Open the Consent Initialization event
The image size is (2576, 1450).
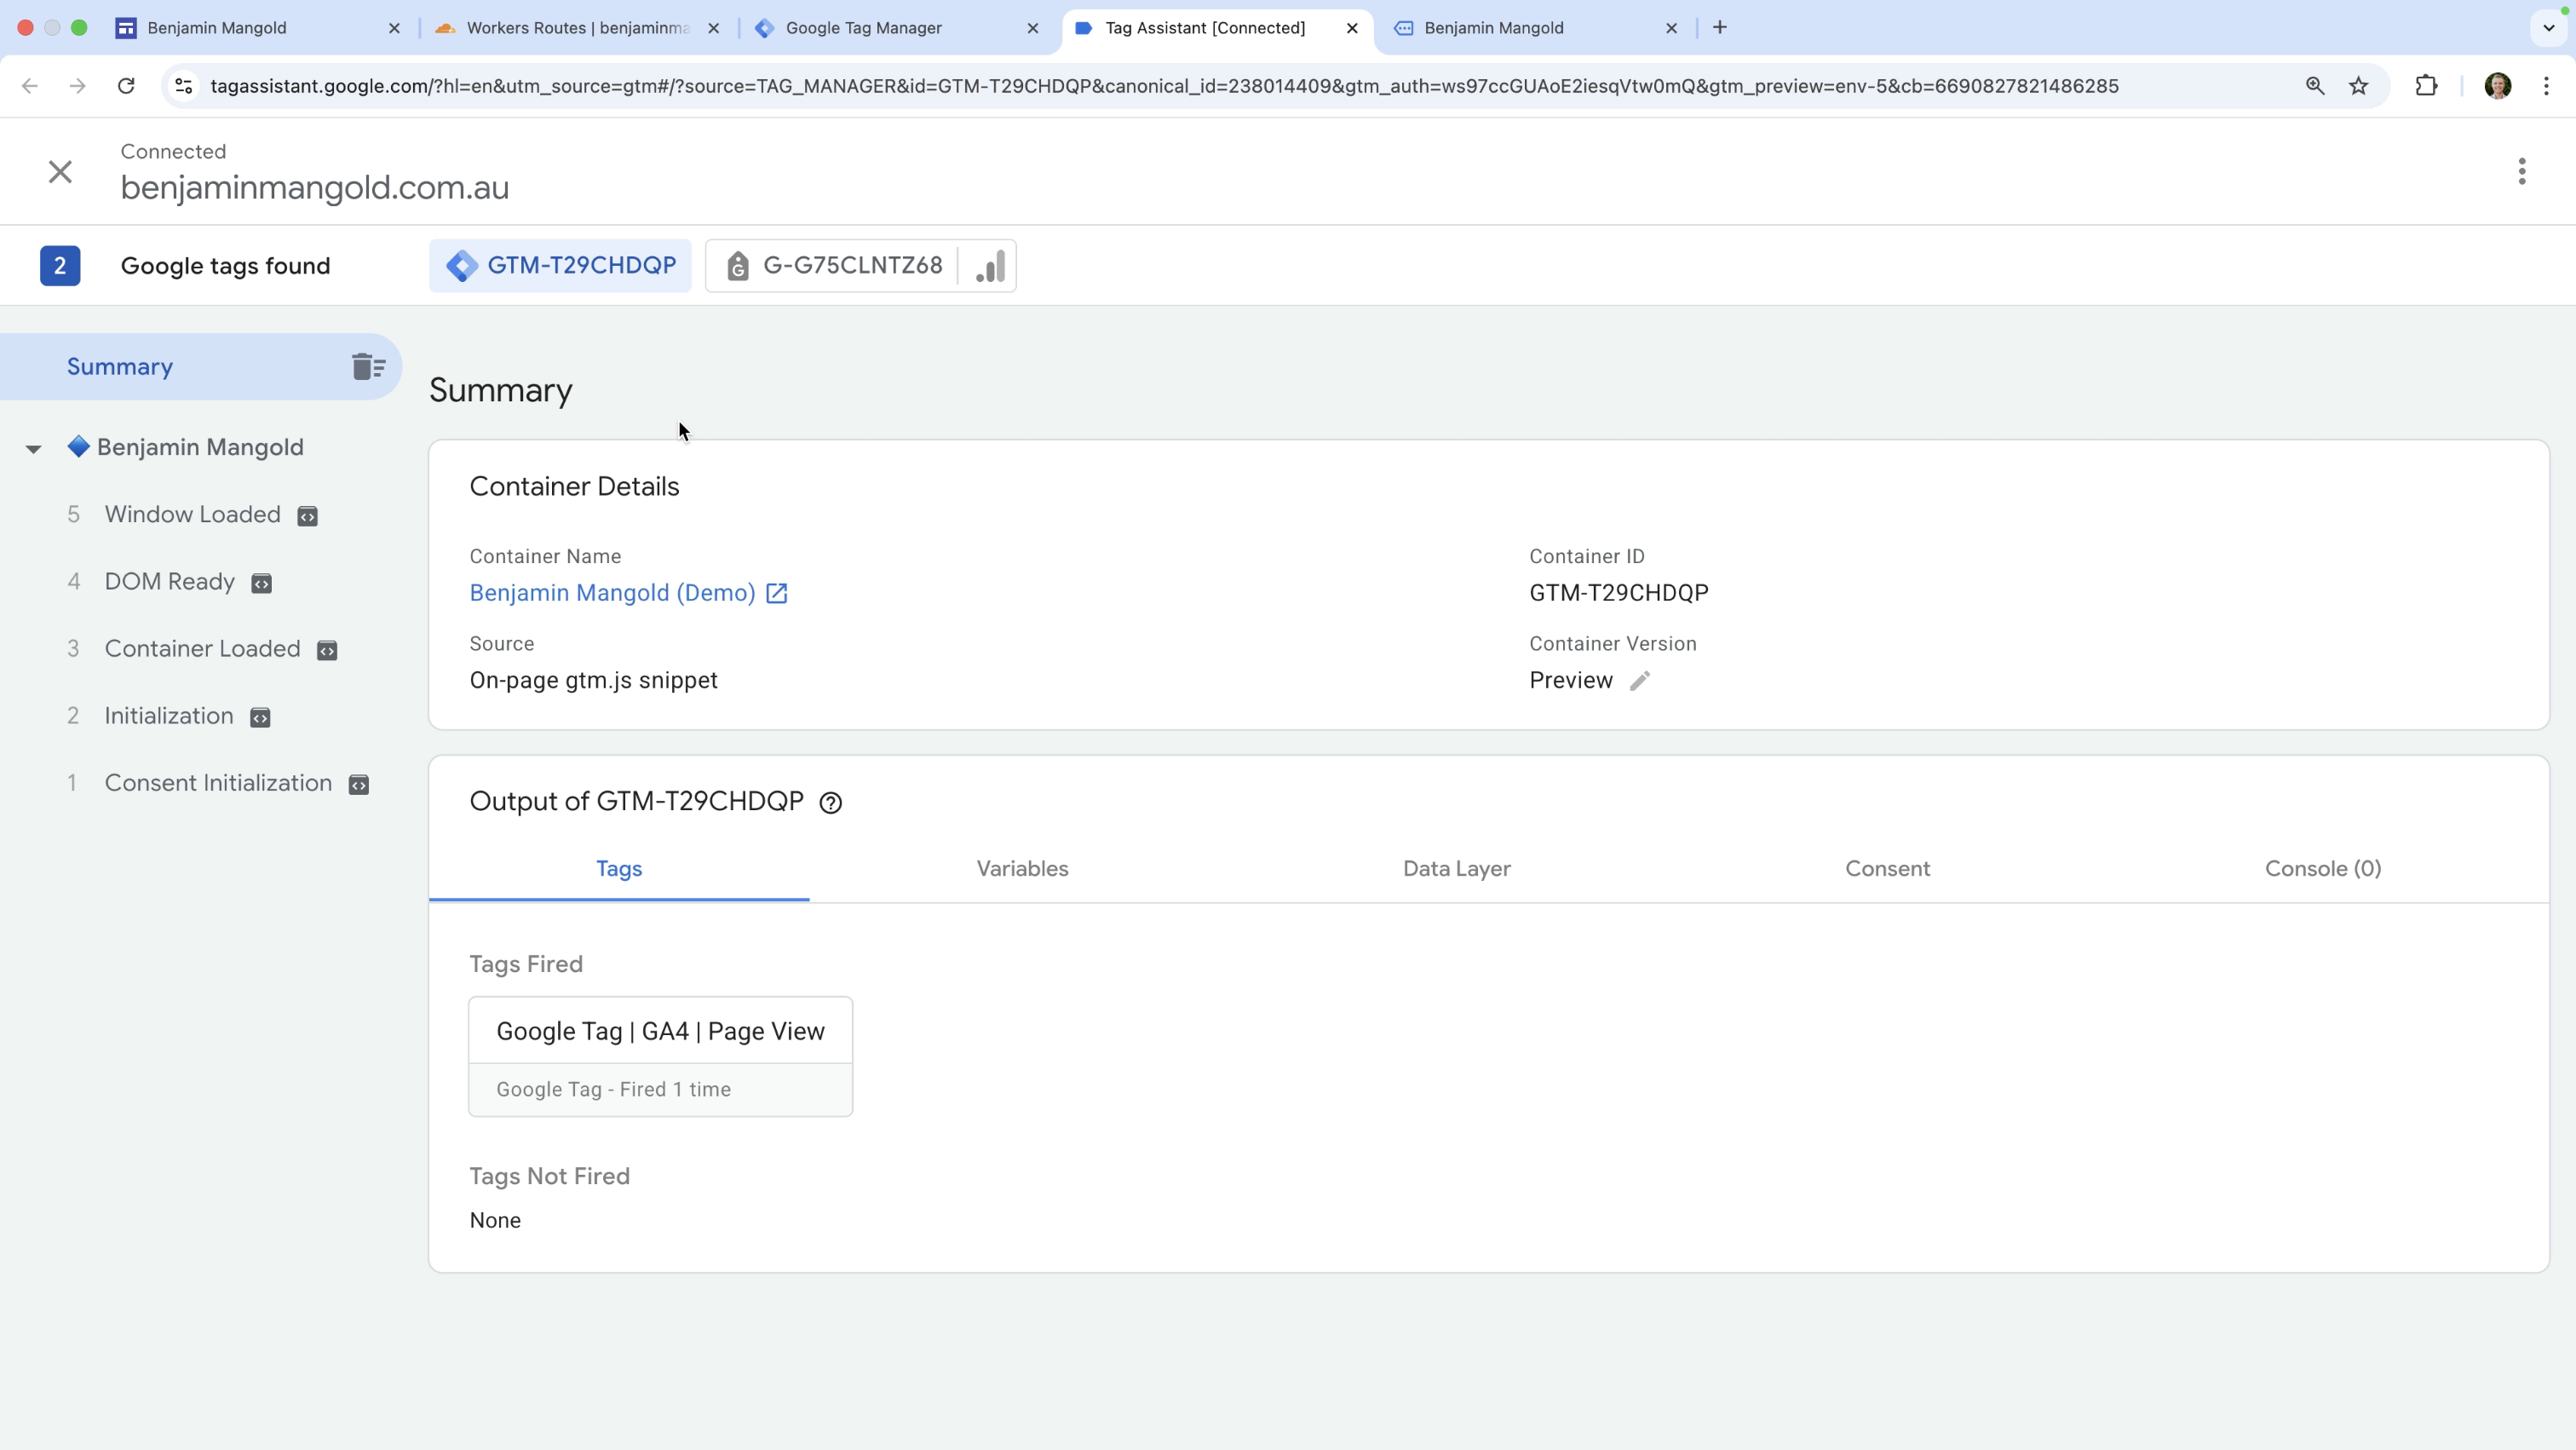(218, 783)
